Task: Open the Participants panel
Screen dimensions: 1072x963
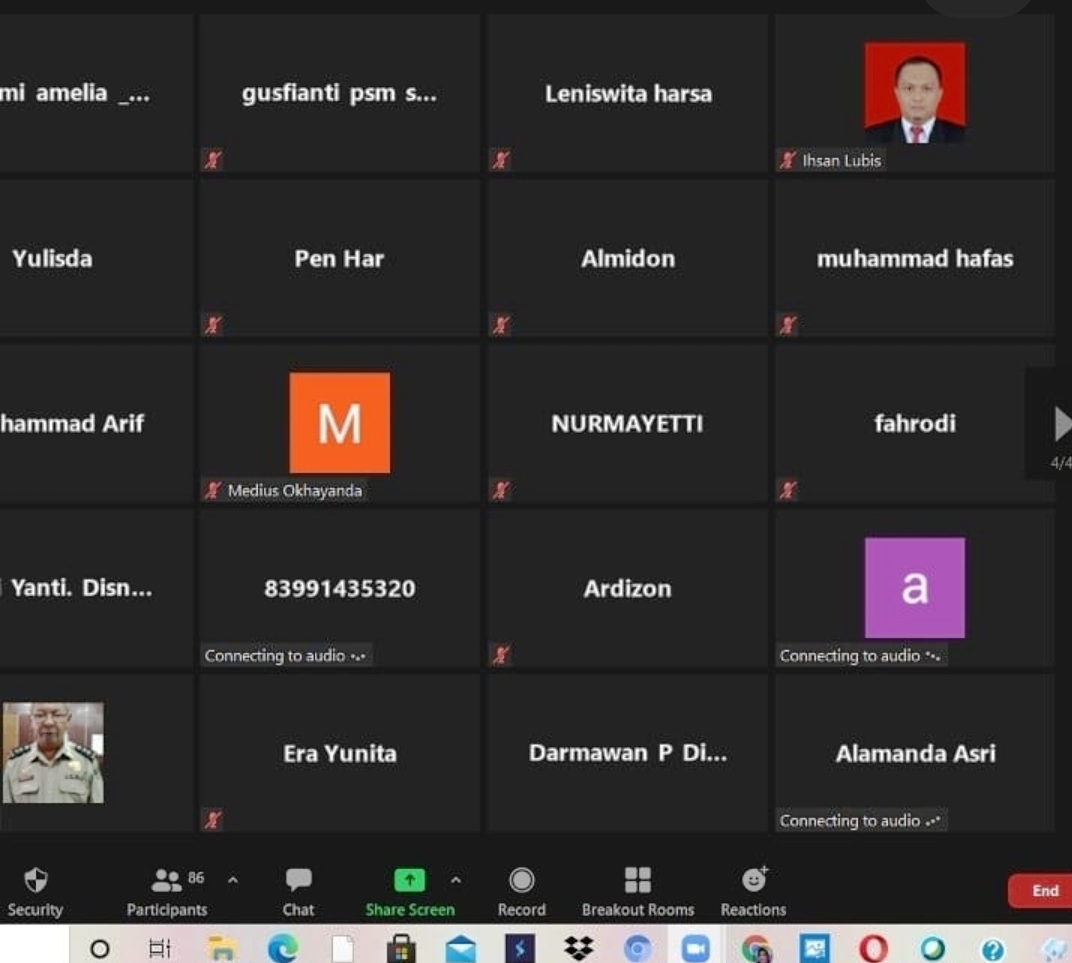Action: [x=167, y=891]
